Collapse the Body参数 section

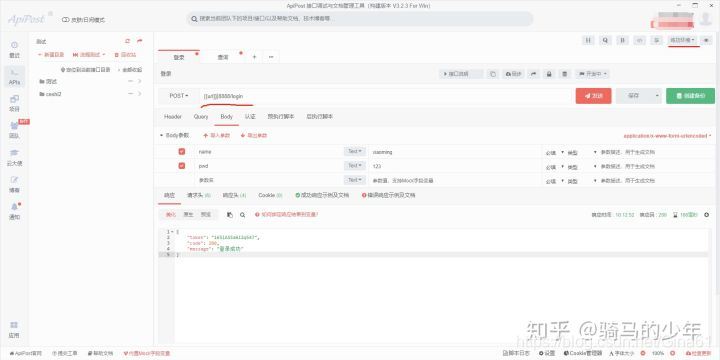[174, 135]
